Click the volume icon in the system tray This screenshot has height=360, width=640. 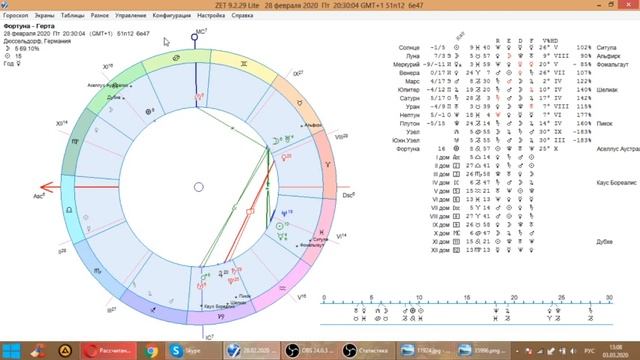point(573,351)
